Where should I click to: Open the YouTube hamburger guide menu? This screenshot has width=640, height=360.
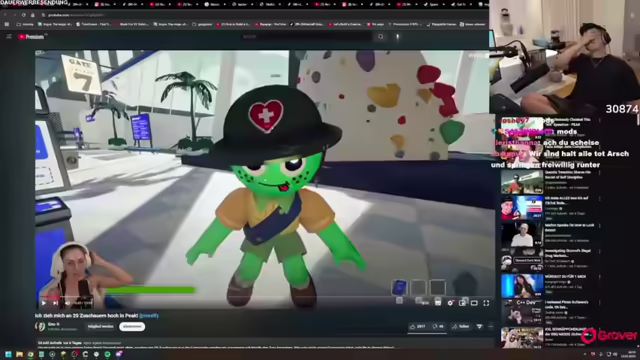(x=9, y=37)
